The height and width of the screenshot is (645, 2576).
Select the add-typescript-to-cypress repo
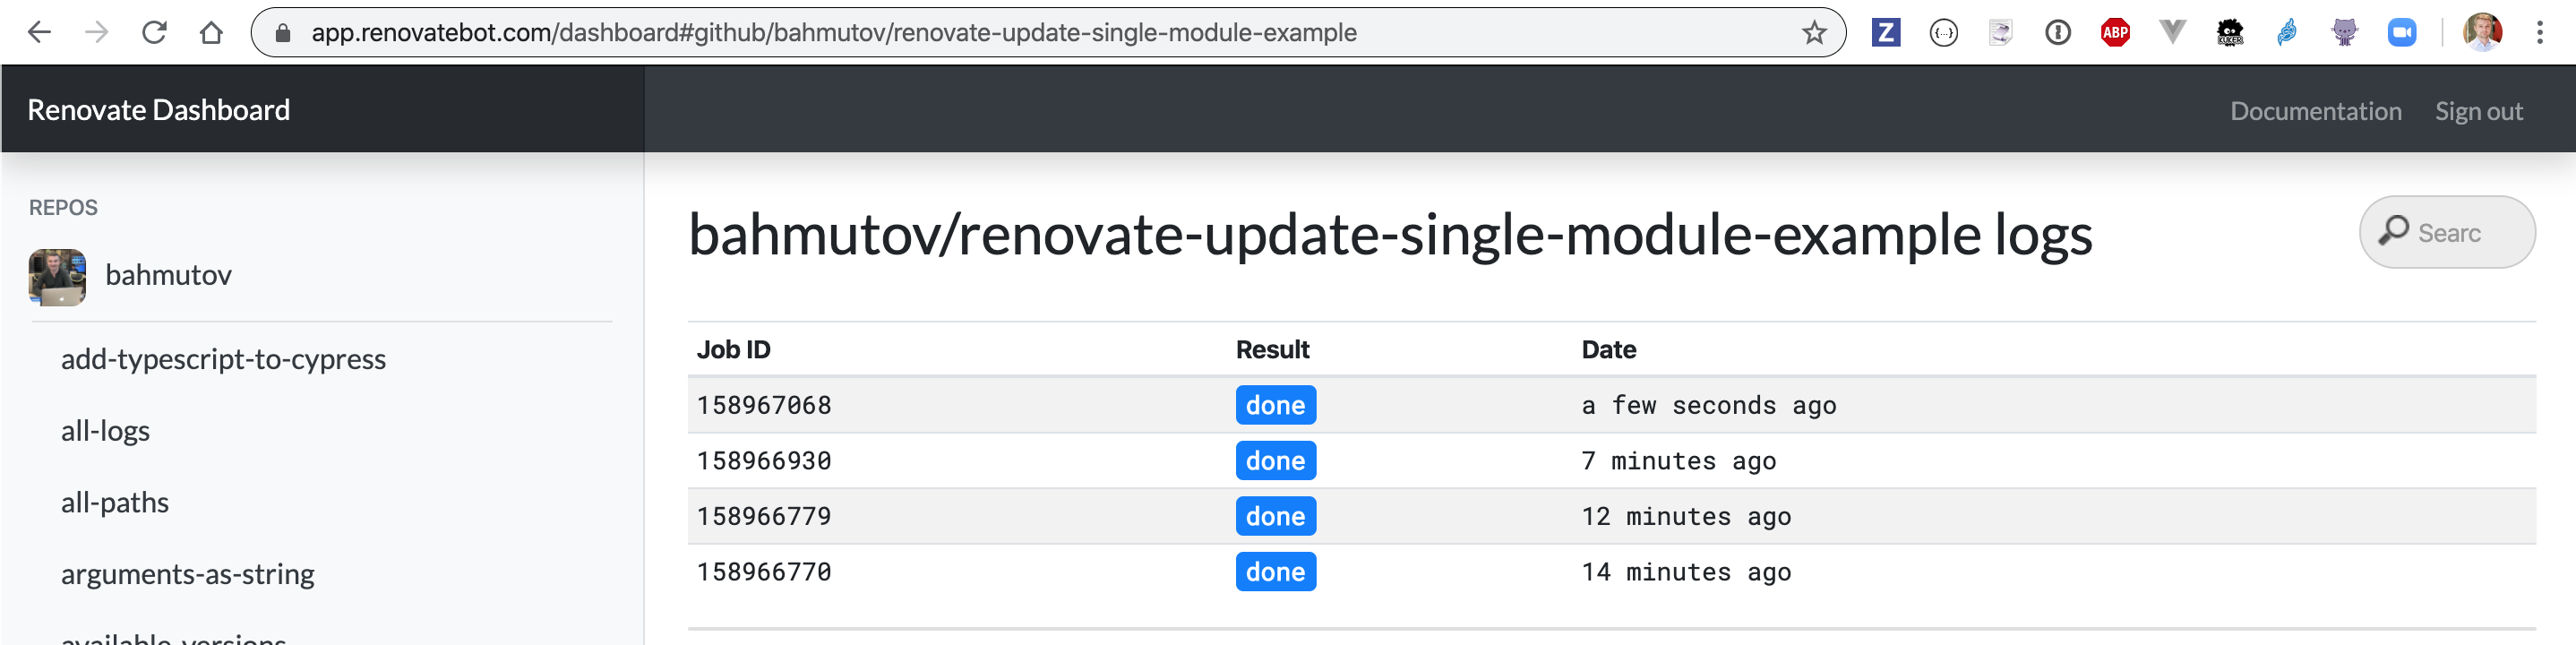point(223,358)
